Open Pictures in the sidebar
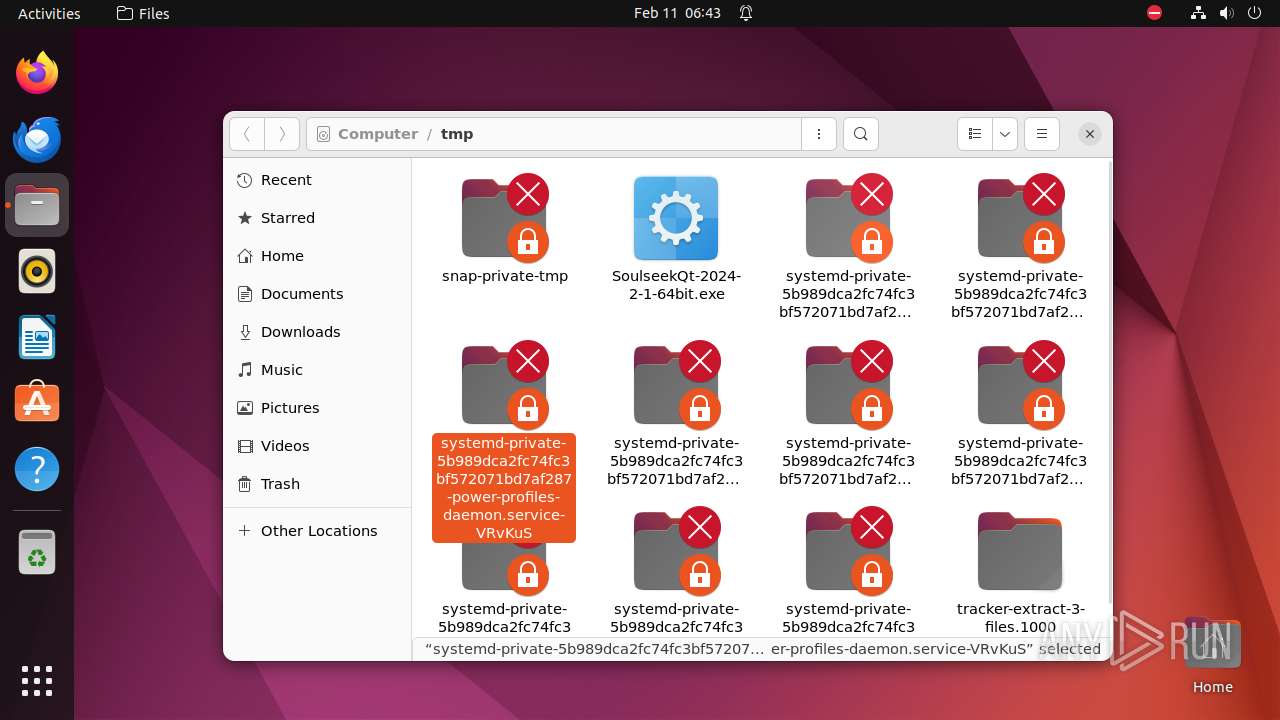Viewport: 1280px width, 720px height. point(317,408)
